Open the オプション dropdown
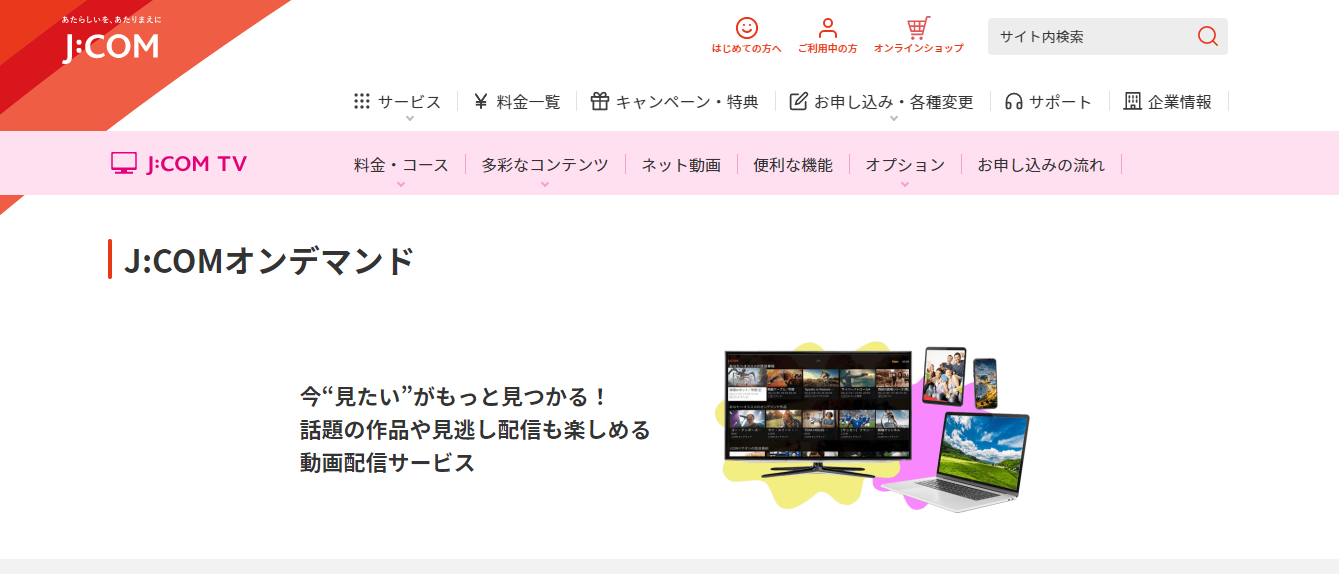The image size is (1339, 574). [x=905, y=184]
